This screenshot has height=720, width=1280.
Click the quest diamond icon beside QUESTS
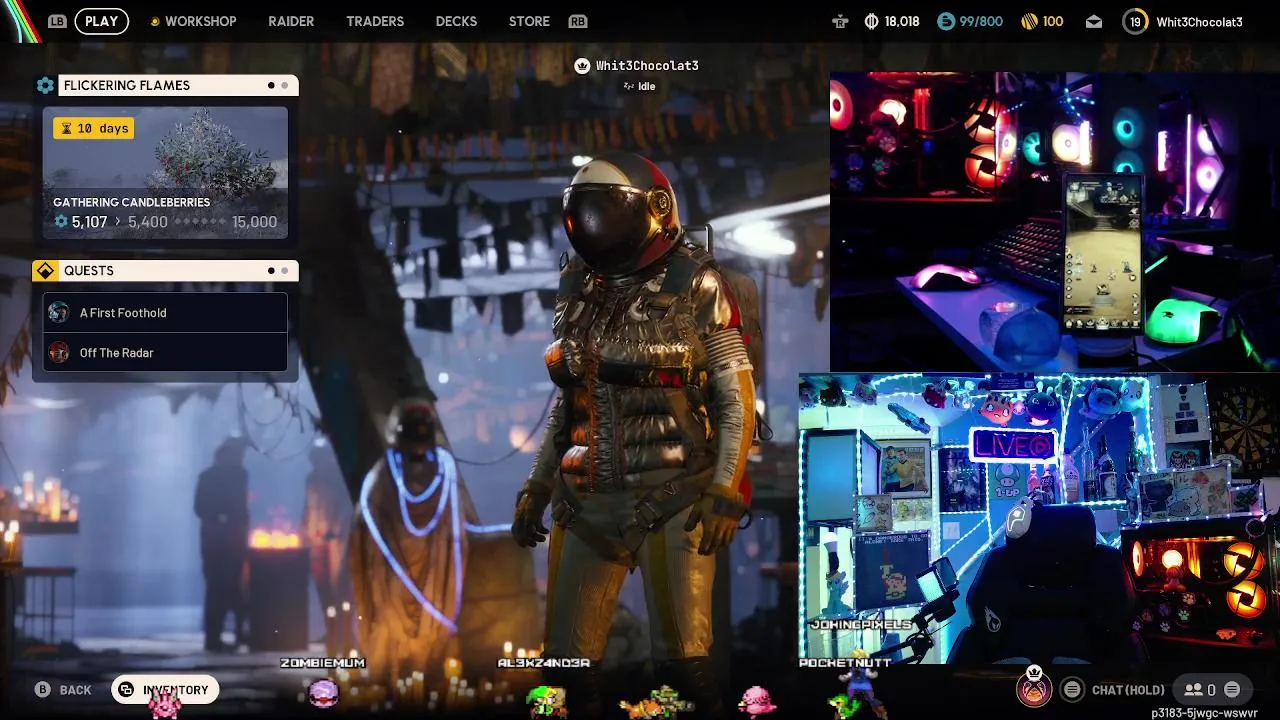point(45,271)
